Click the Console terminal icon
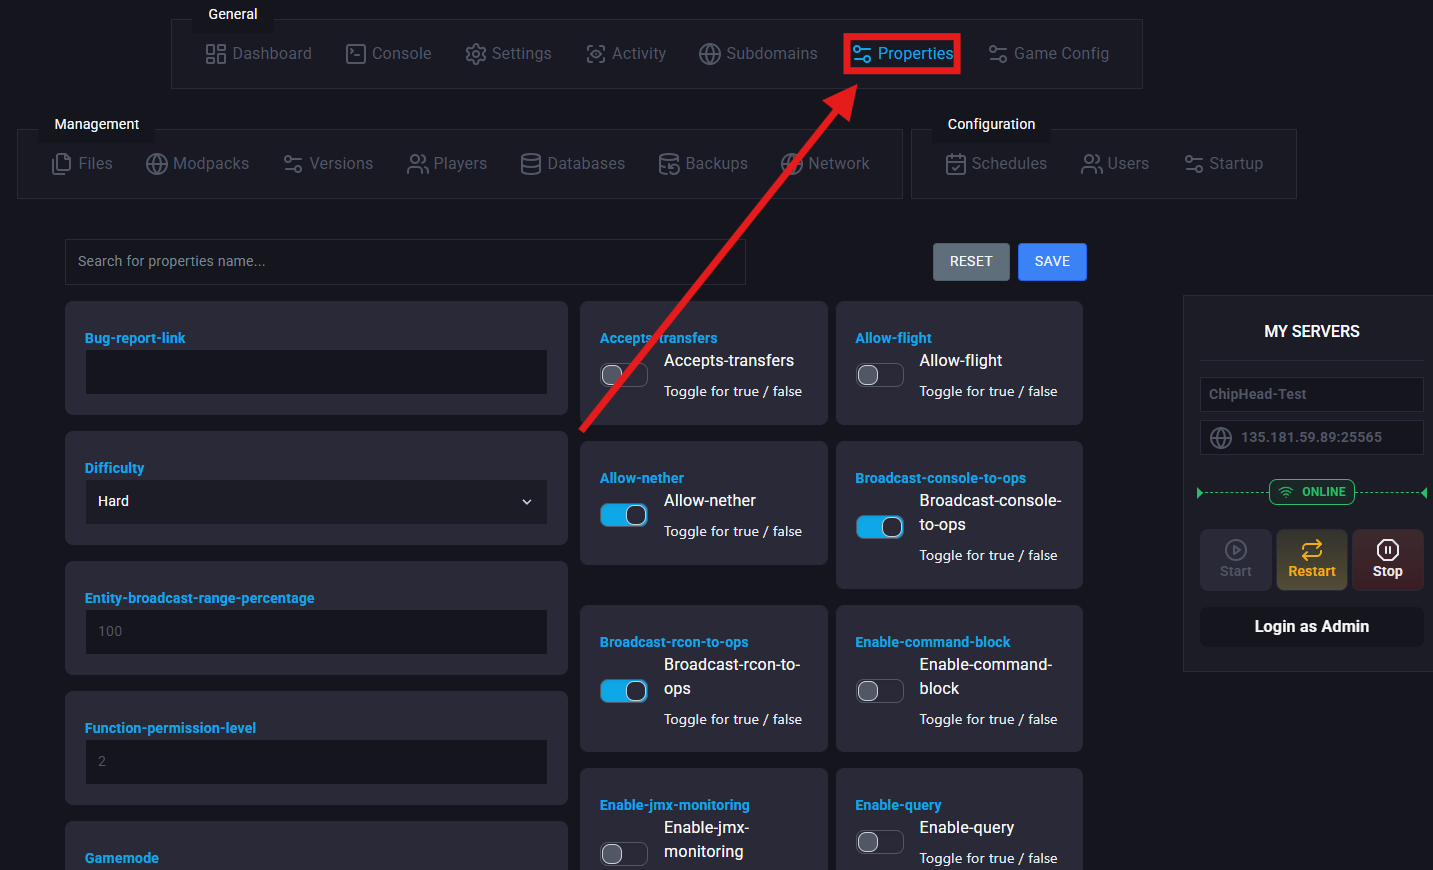This screenshot has width=1433, height=870. 356,54
